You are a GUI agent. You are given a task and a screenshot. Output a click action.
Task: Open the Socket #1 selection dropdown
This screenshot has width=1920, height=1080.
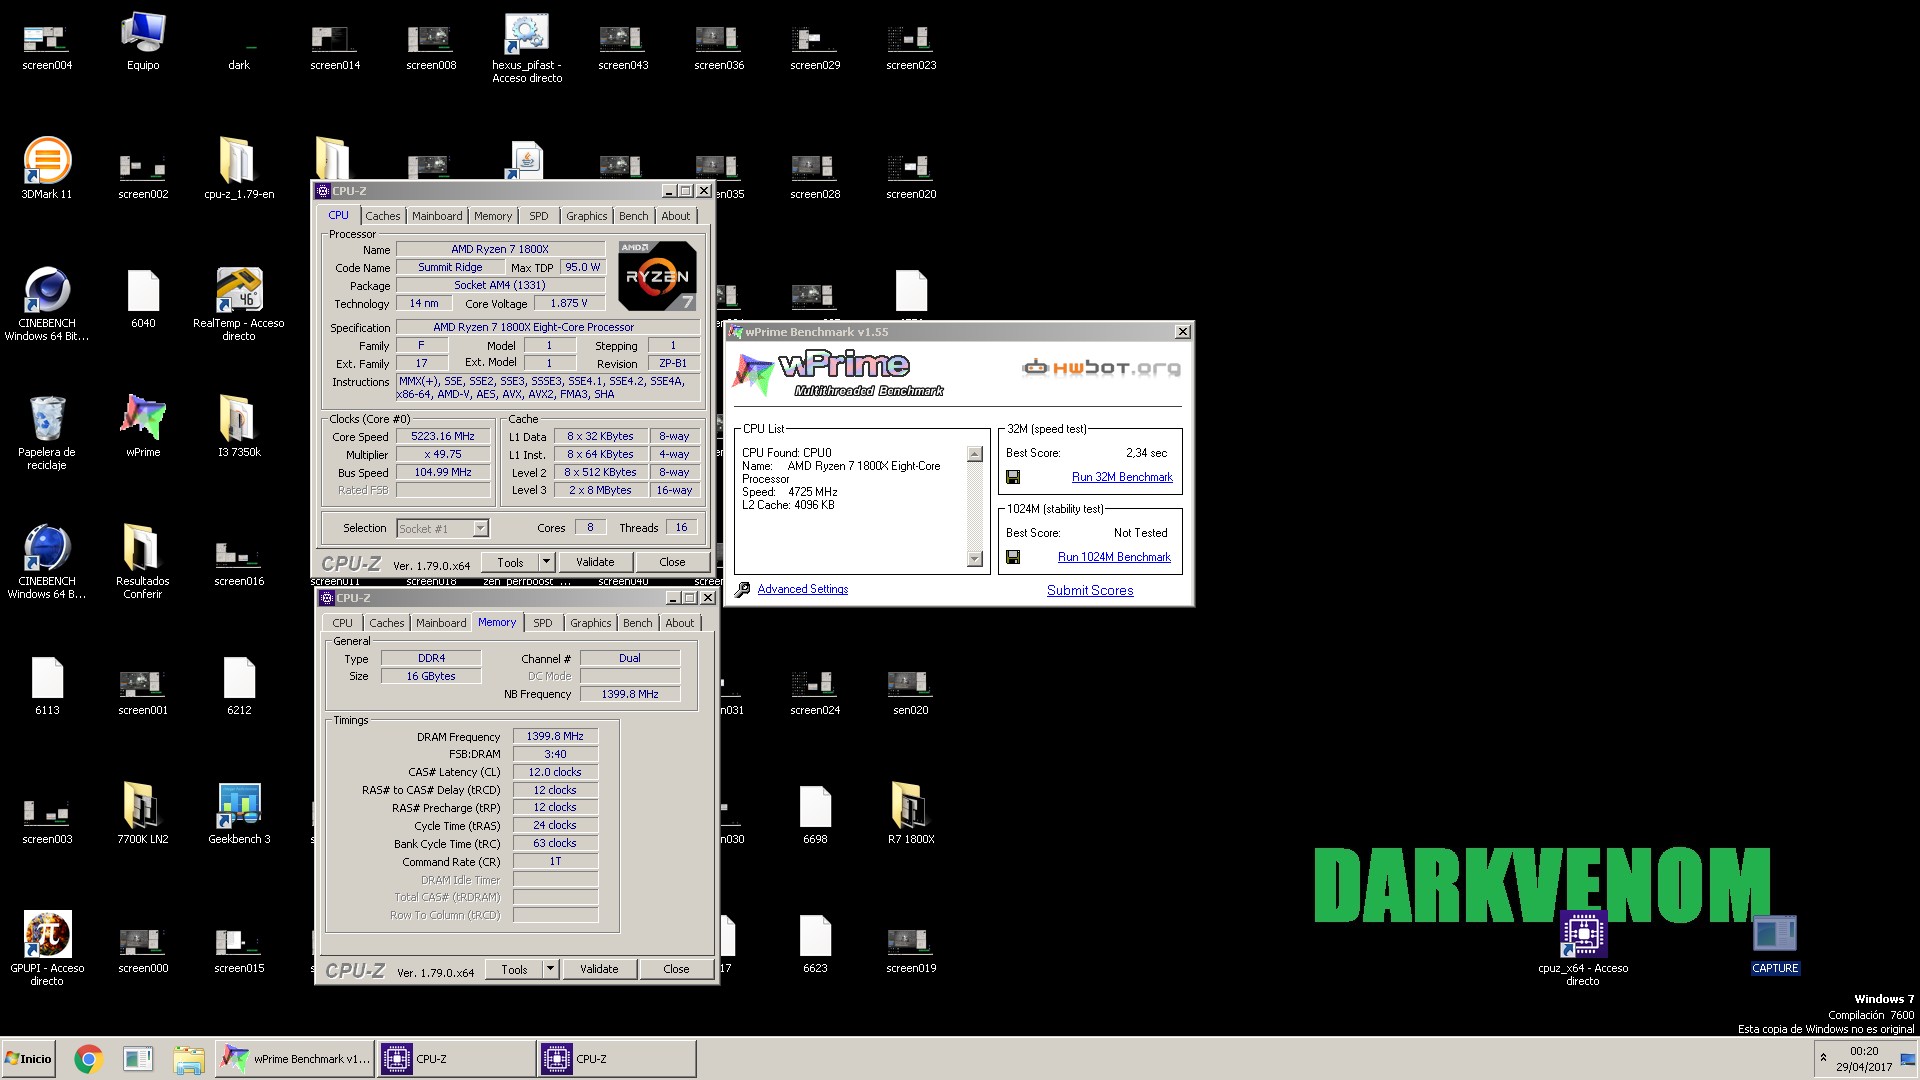442,528
